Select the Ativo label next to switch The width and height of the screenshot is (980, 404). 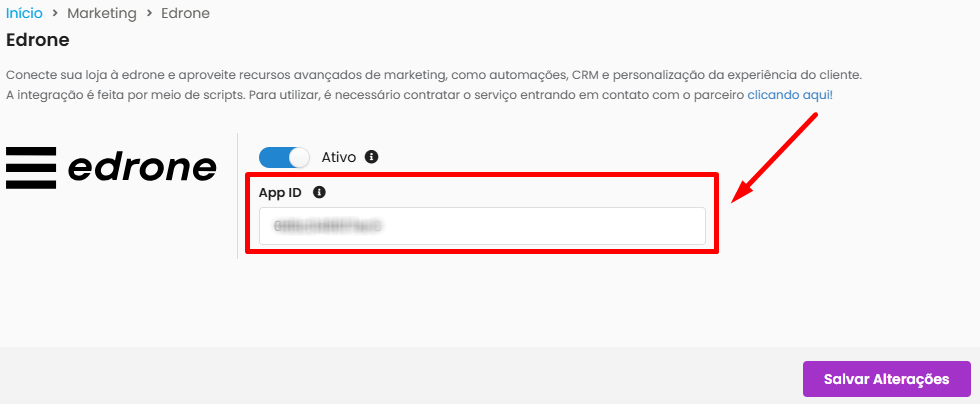point(339,157)
